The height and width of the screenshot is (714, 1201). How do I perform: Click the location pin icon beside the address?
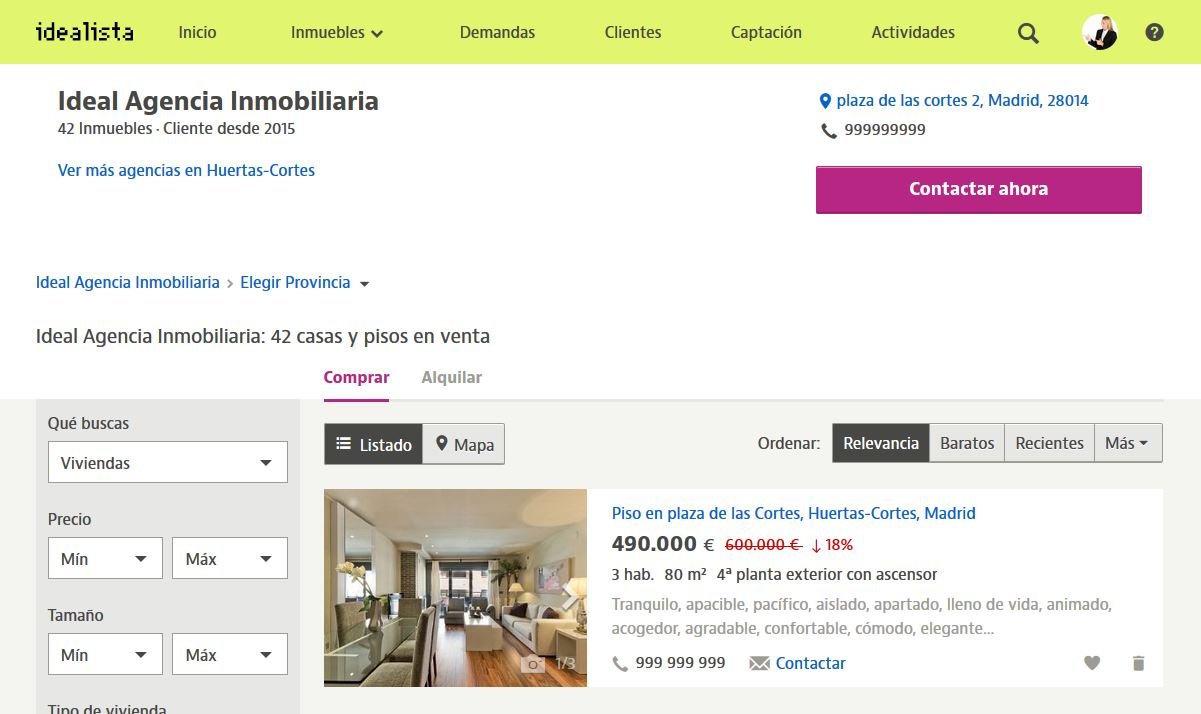tap(825, 100)
